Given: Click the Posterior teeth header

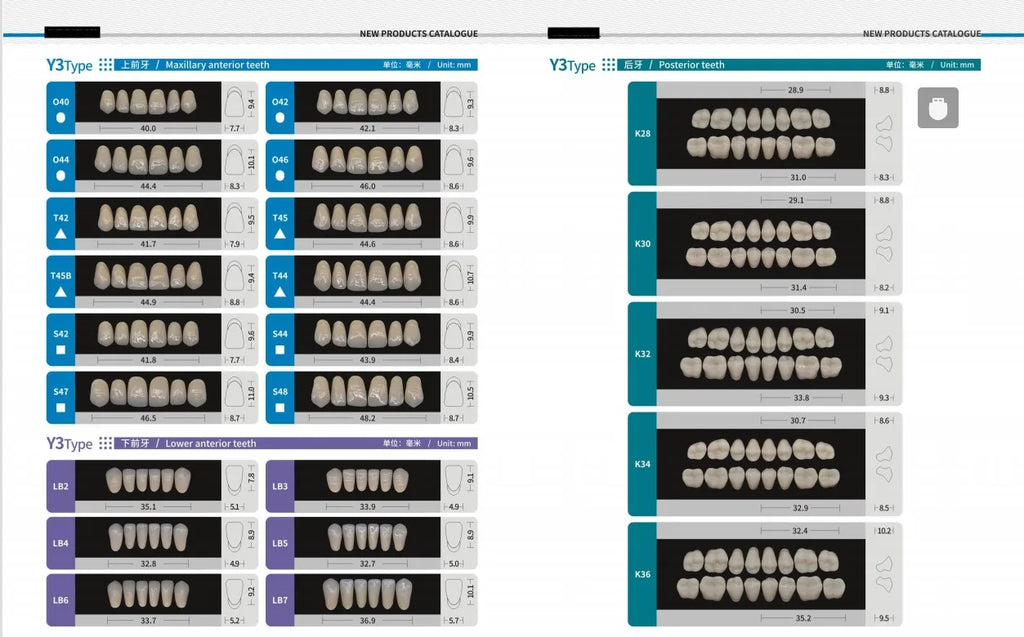Looking at the screenshot, I should (x=799, y=65).
